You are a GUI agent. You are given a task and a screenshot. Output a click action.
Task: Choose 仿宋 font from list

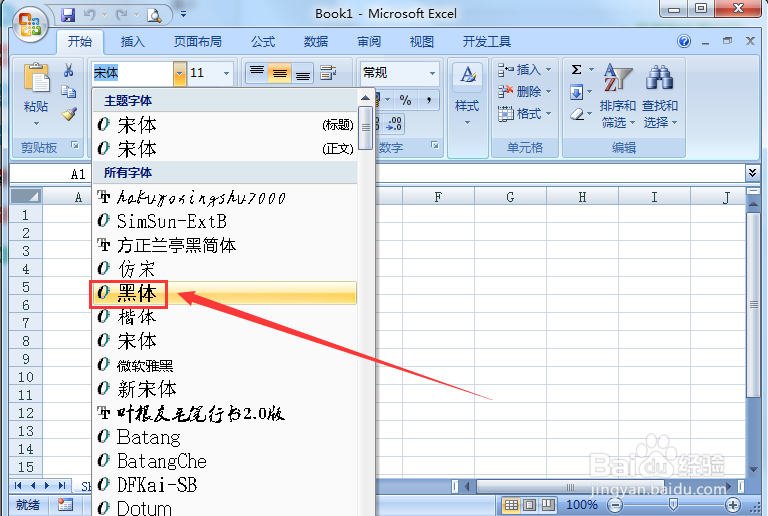(225, 269)
